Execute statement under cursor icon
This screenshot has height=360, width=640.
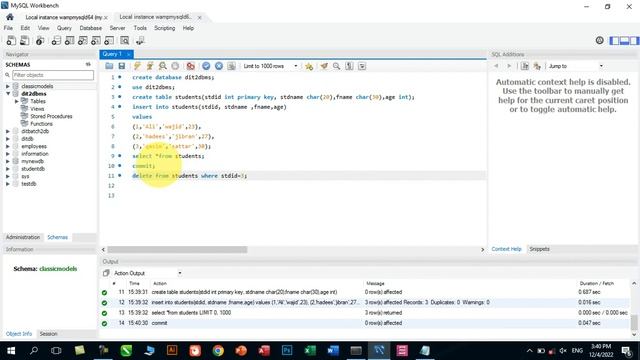[x=150, y=66]
